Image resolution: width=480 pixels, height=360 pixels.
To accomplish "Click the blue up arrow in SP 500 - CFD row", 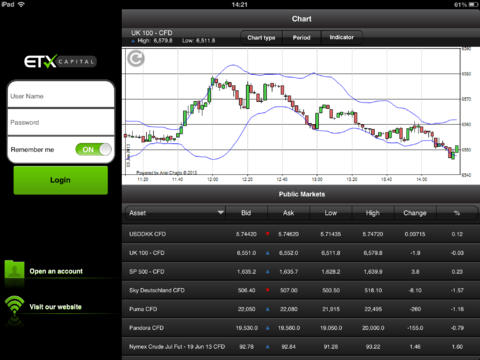I will [267, 272].
